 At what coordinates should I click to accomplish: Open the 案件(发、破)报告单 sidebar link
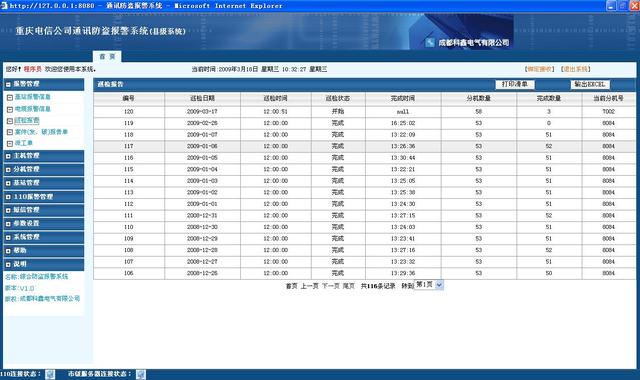[x=41, y=132]
